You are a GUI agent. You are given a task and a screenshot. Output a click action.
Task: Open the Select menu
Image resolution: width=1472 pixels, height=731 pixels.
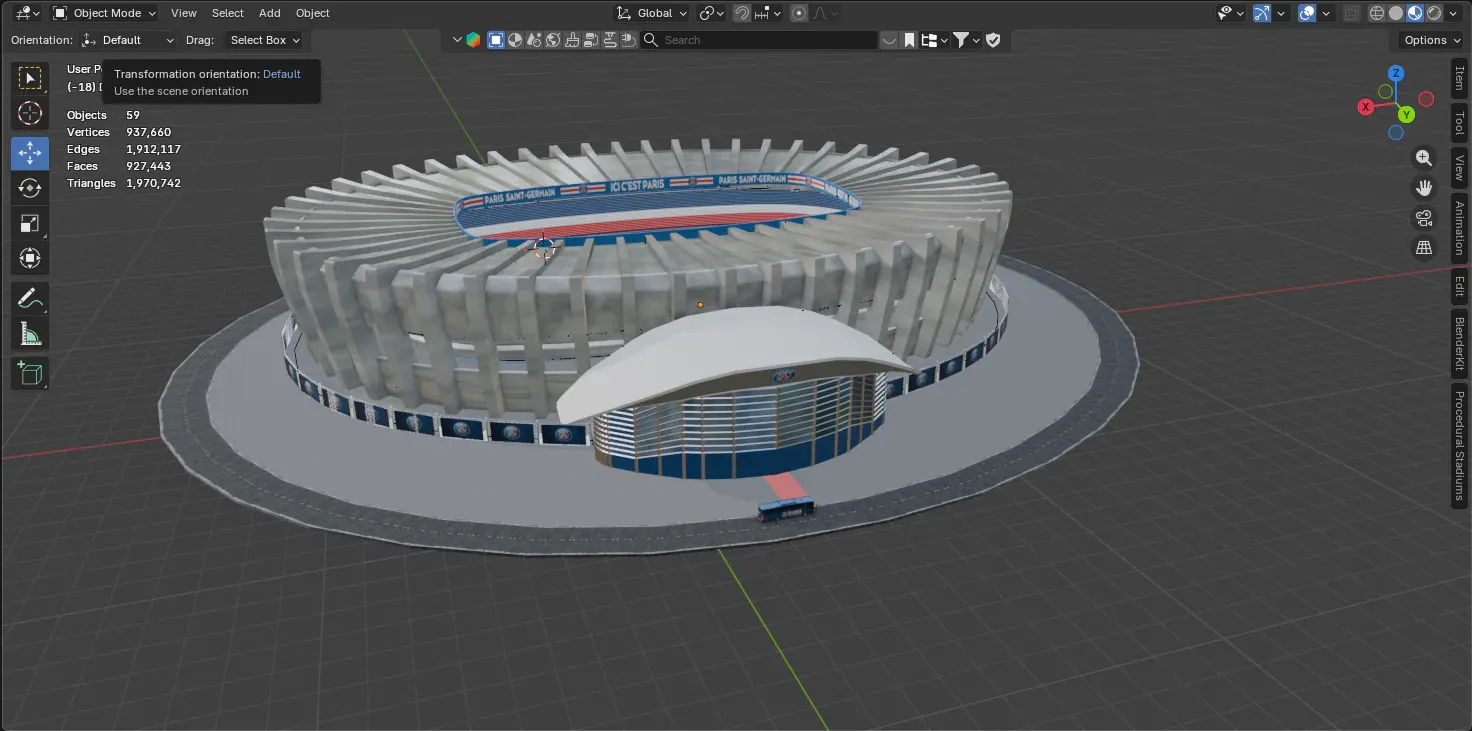coord(228,13)
